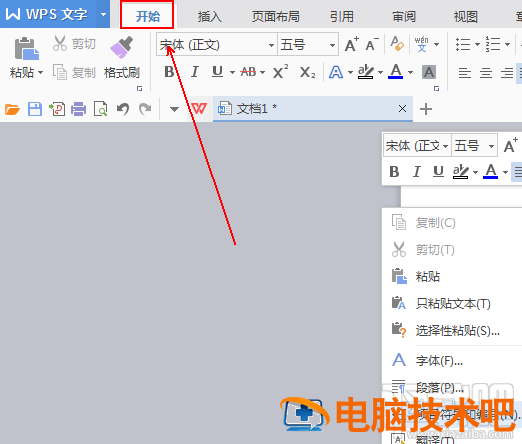Image resolution: width=522 pixels, height=444 pixels.
Task: Switch to the 页面布局 tab
Action: point(275,16)
